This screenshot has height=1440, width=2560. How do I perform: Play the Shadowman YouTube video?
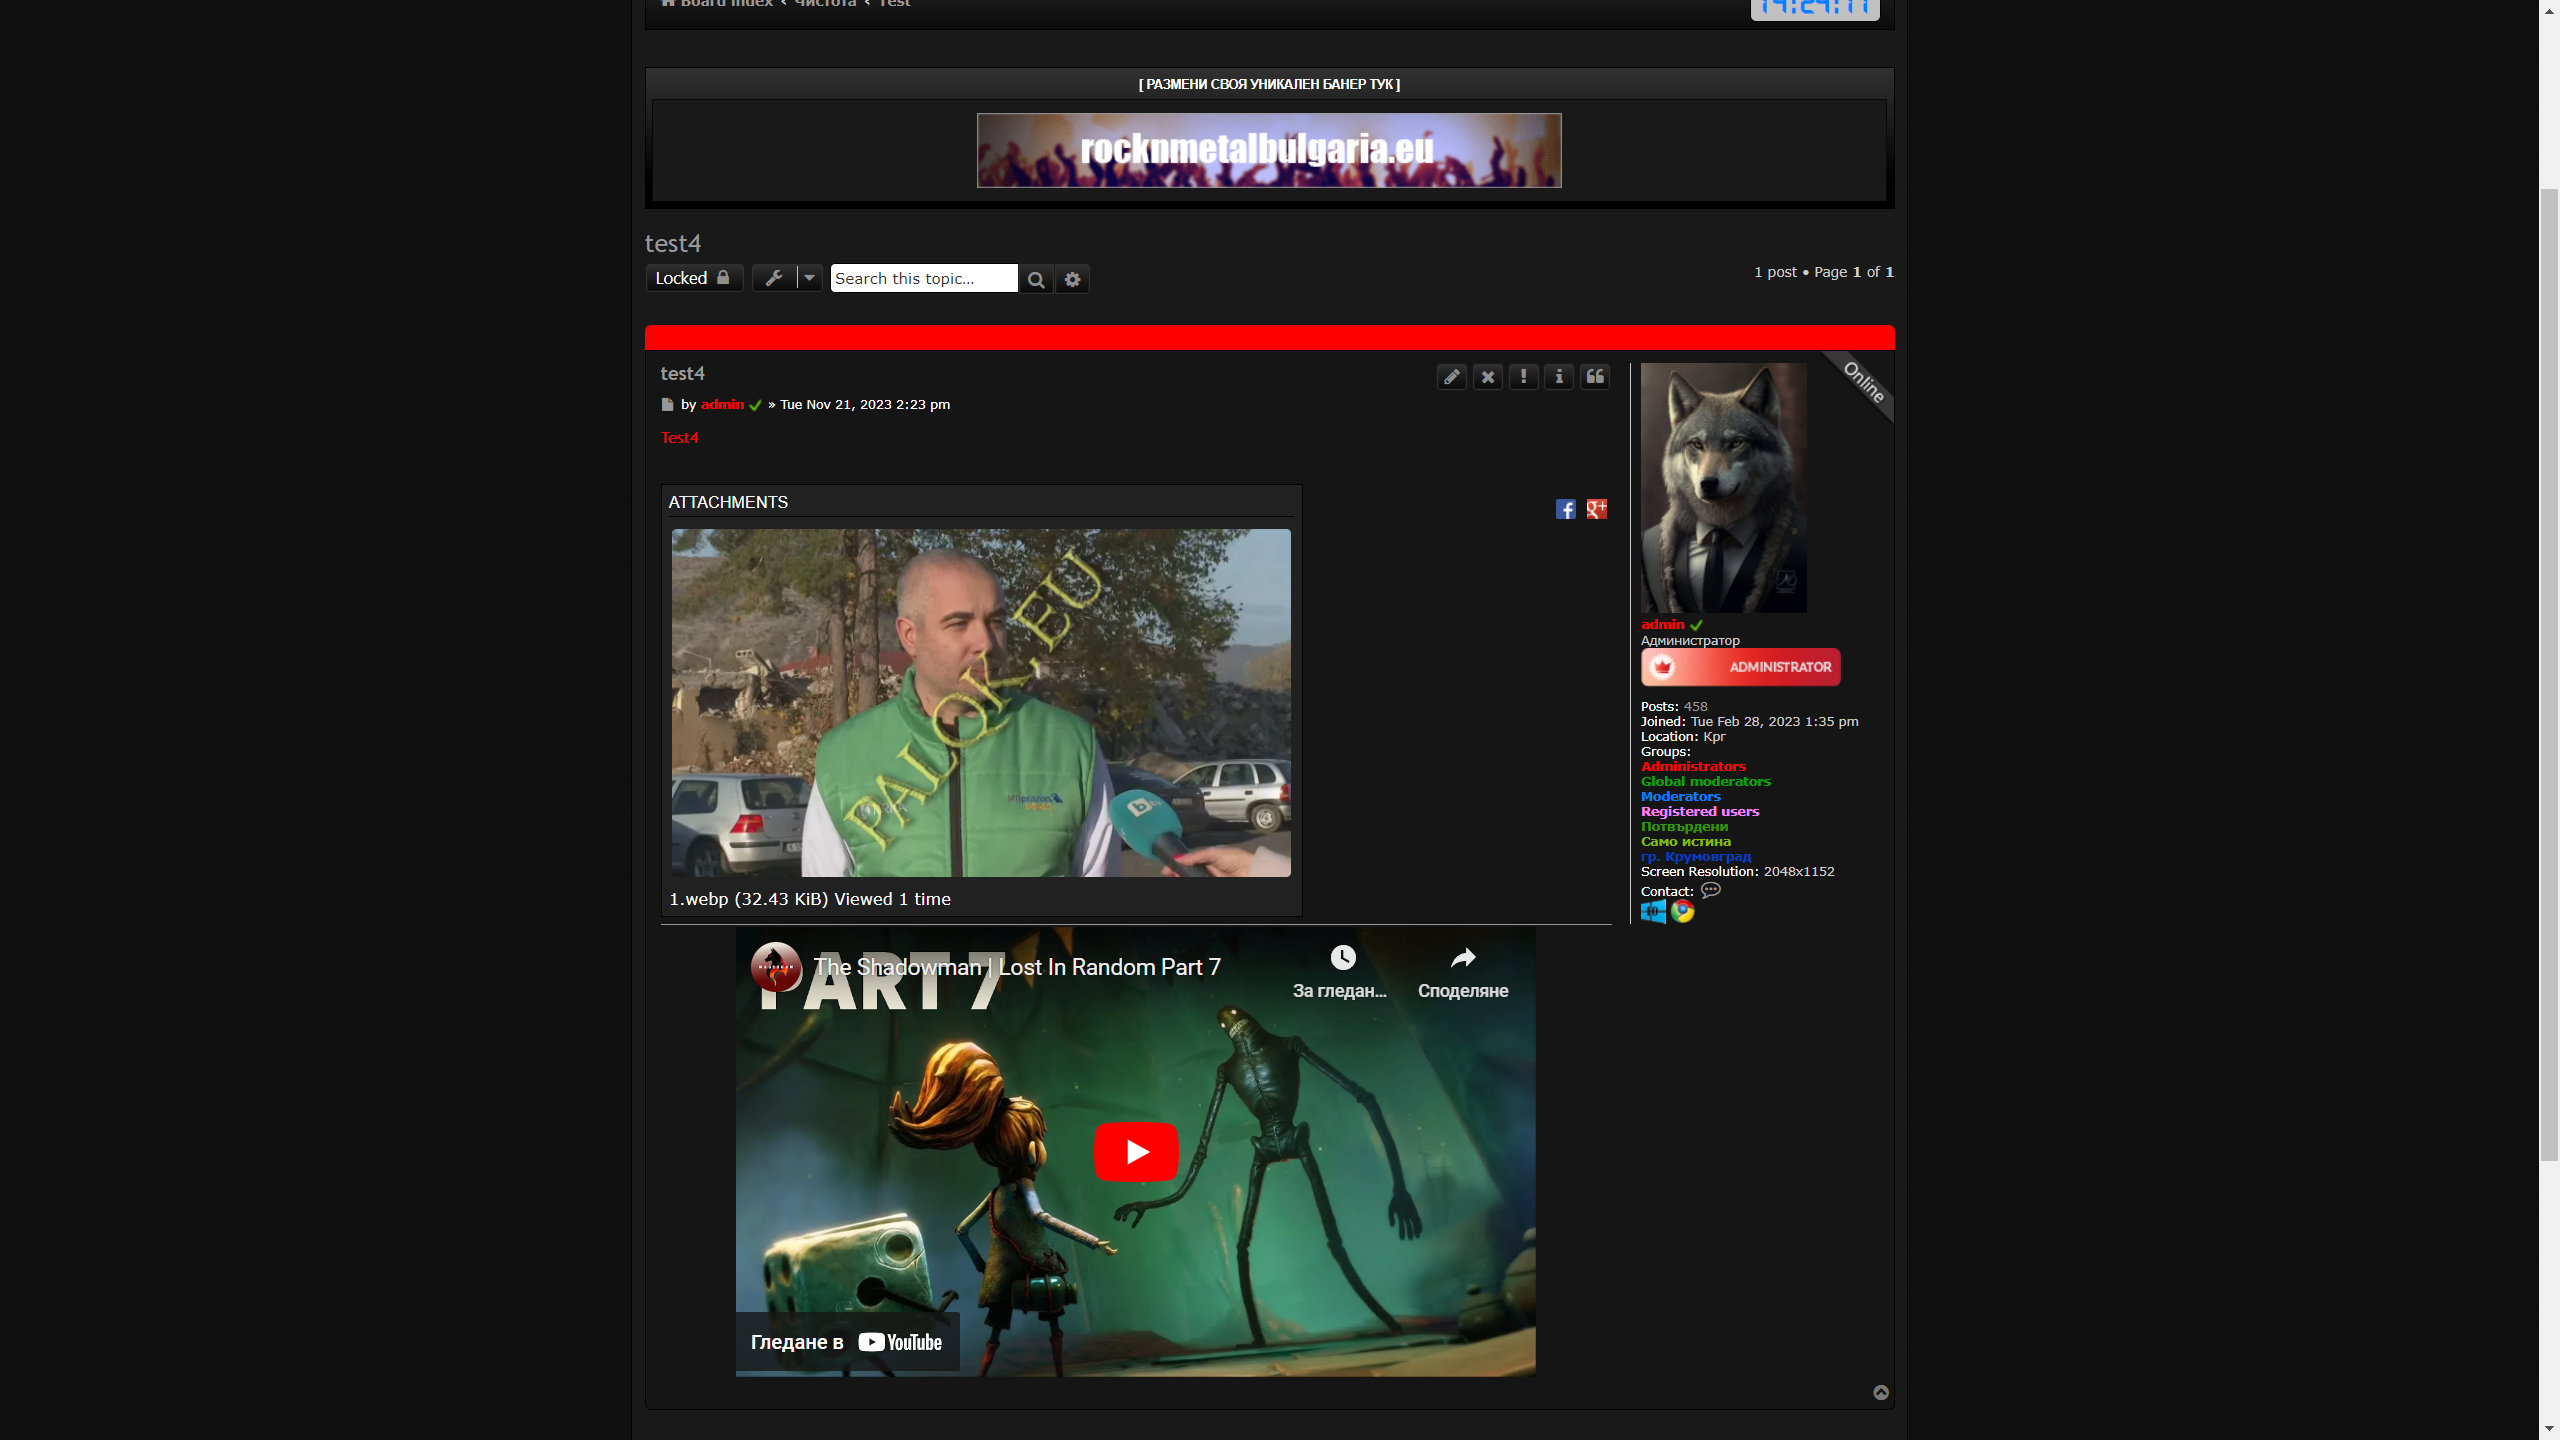point(1136,1152)
